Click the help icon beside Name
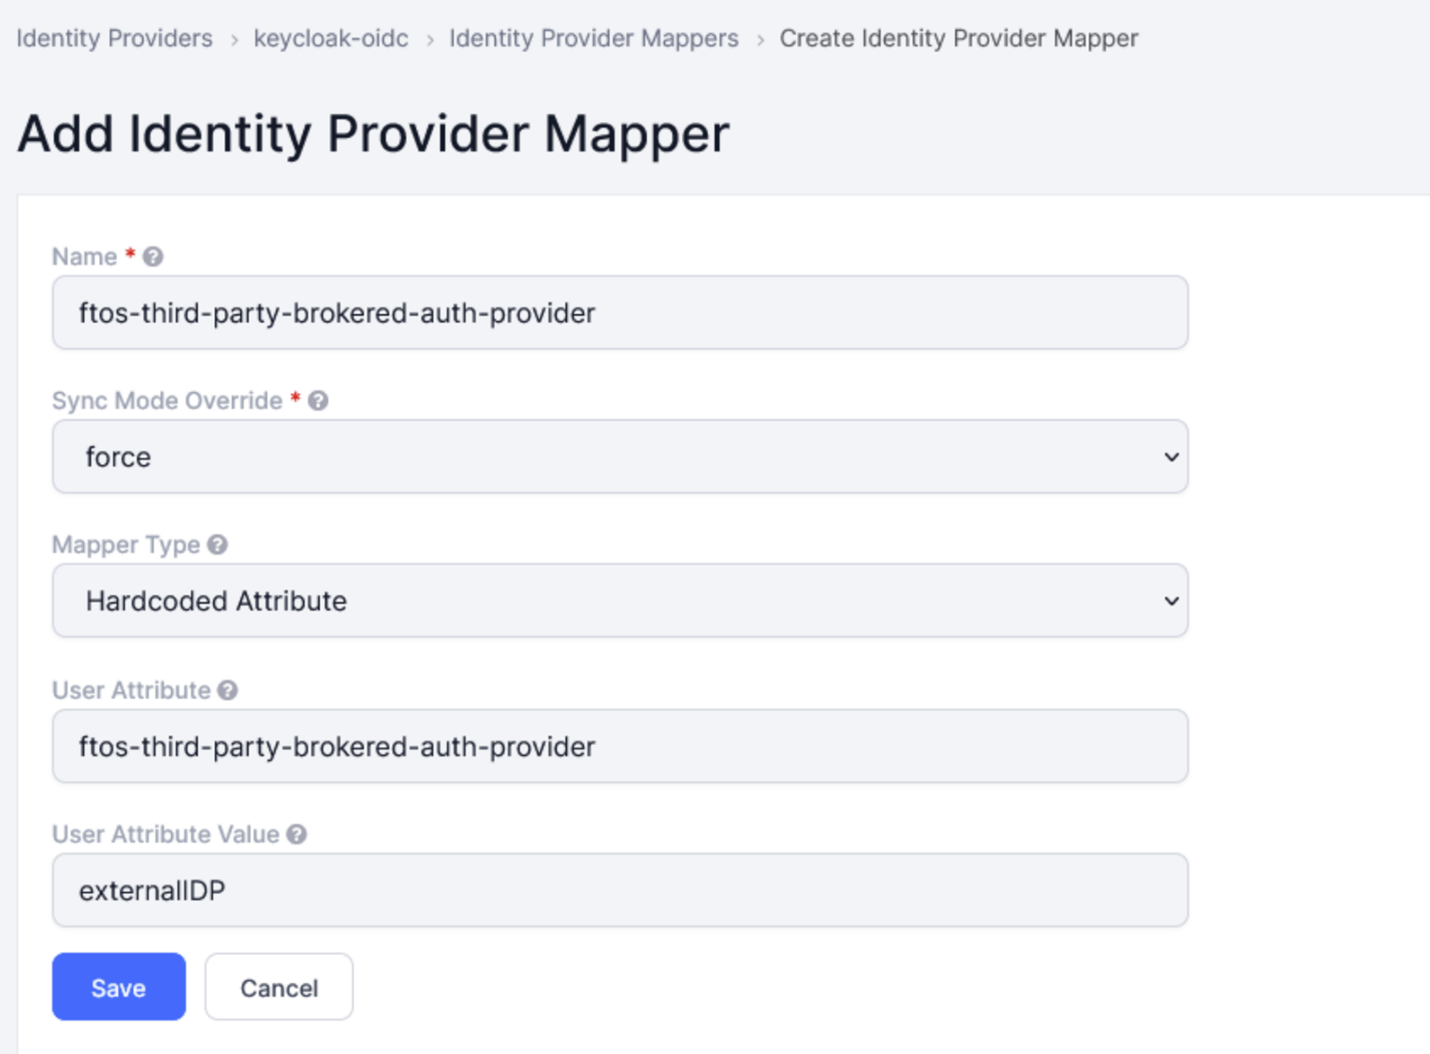 [x=153, y=257]
